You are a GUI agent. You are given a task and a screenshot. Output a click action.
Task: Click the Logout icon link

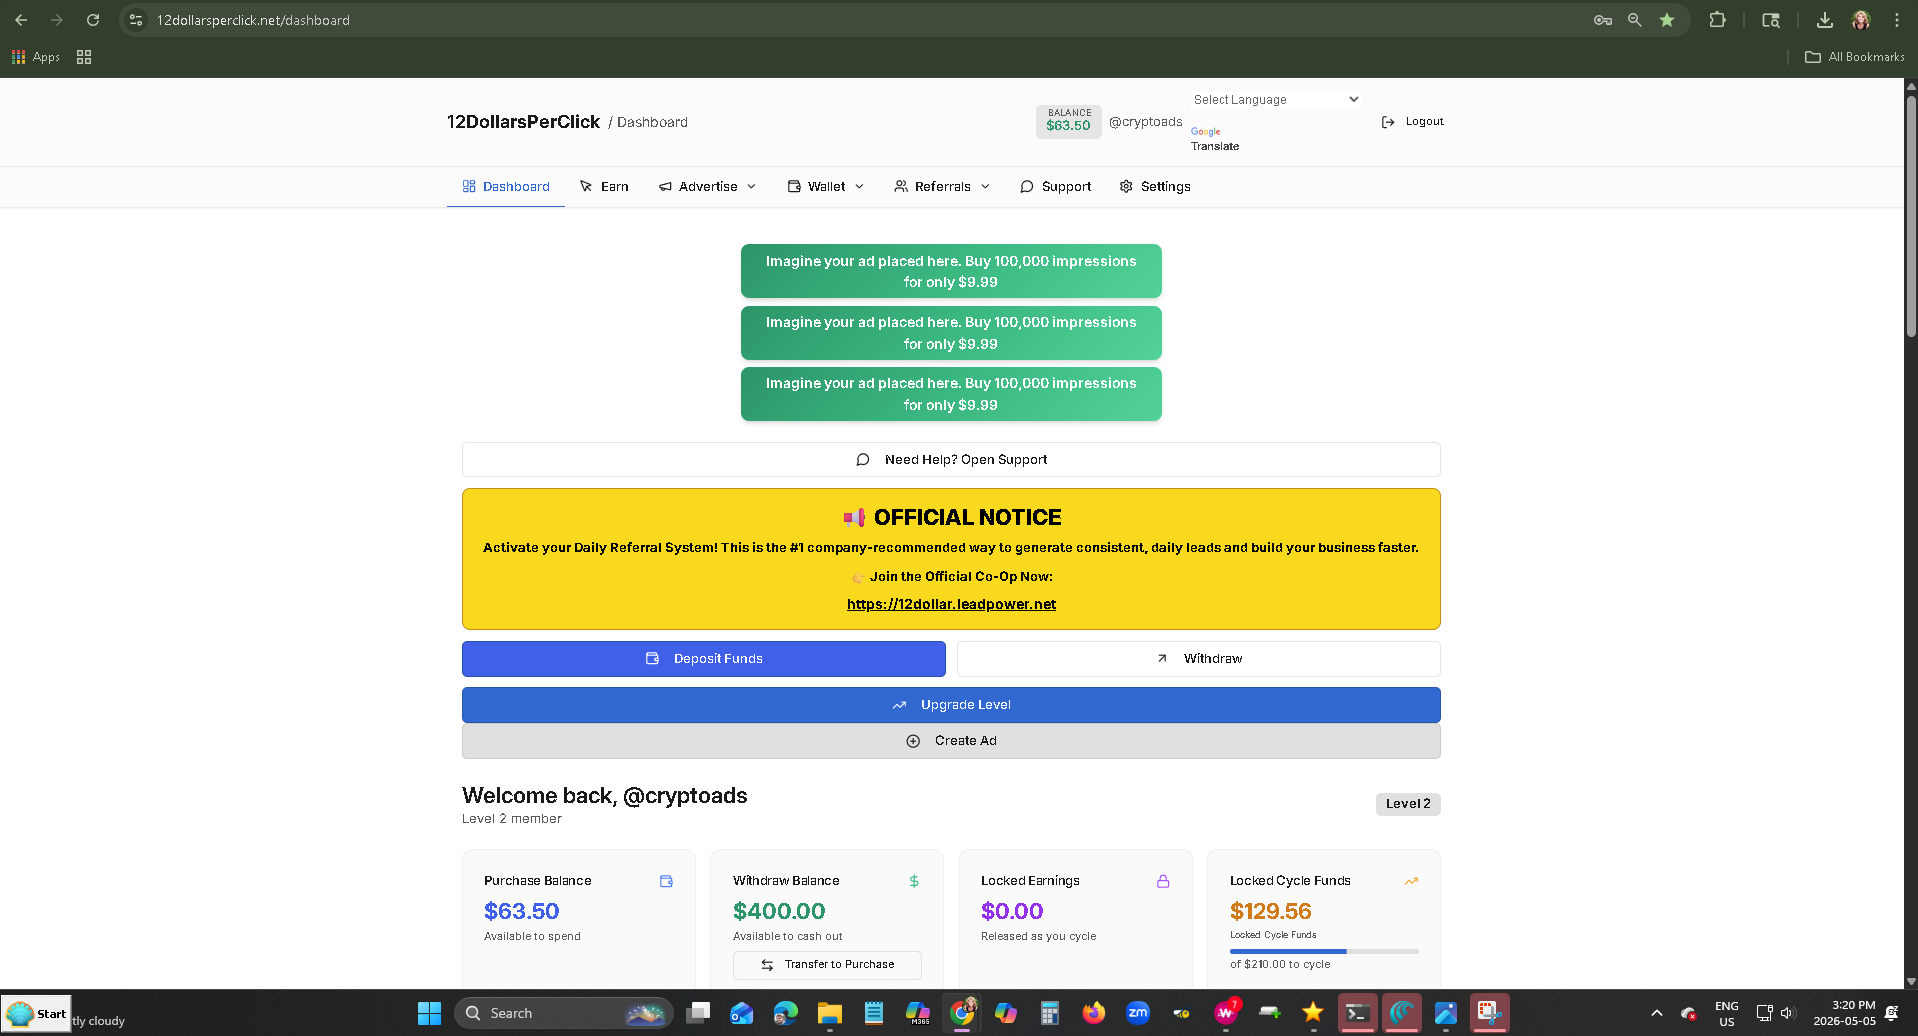point(1413,122)
